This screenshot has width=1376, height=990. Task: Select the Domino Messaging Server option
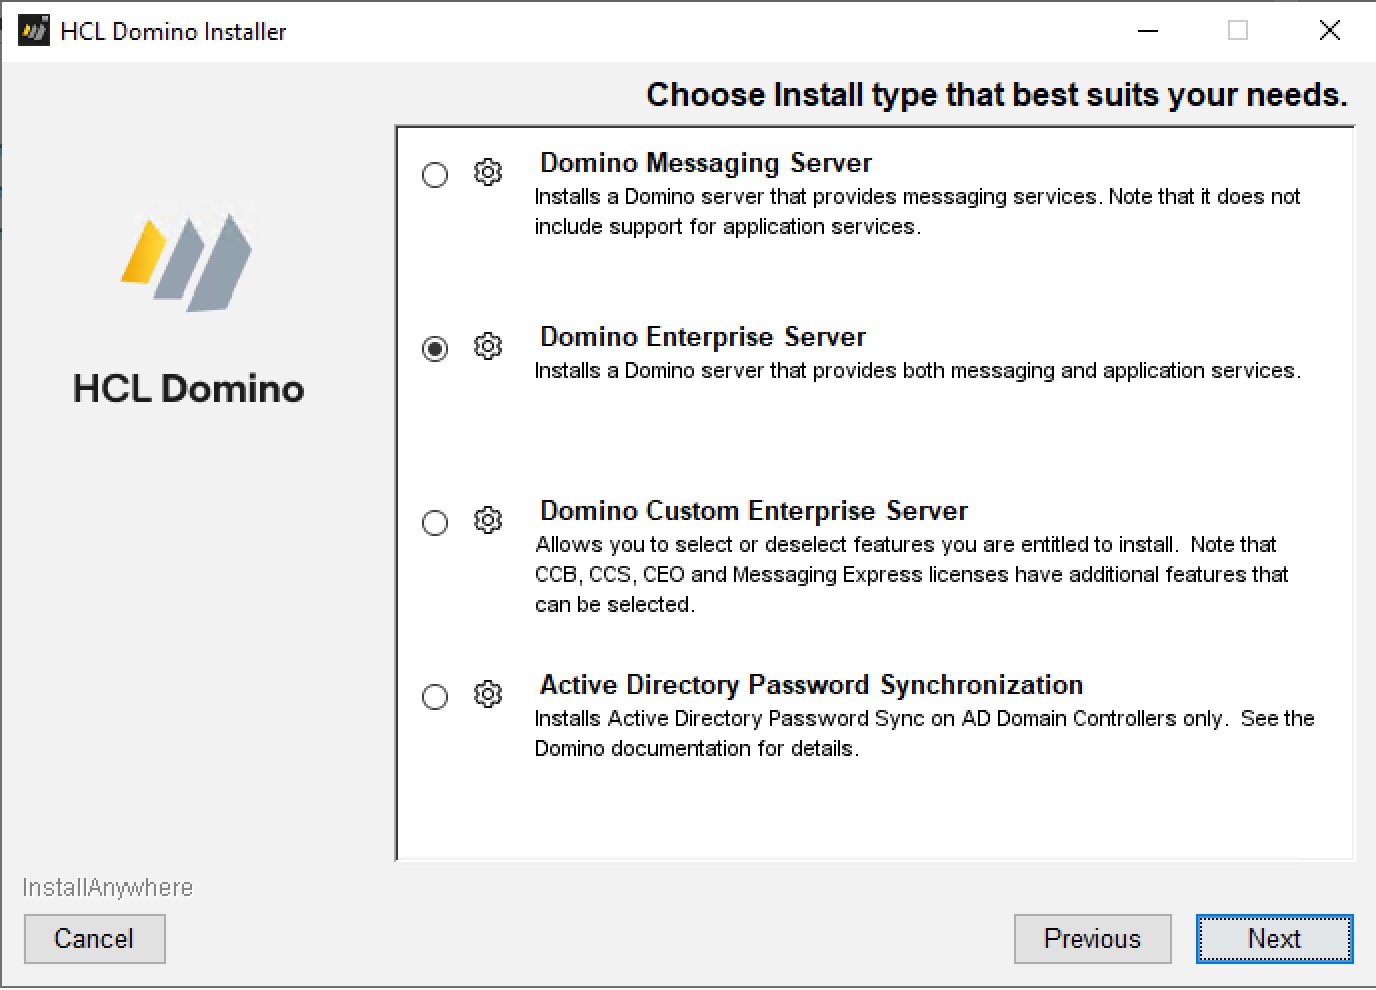tap(434, 174)
